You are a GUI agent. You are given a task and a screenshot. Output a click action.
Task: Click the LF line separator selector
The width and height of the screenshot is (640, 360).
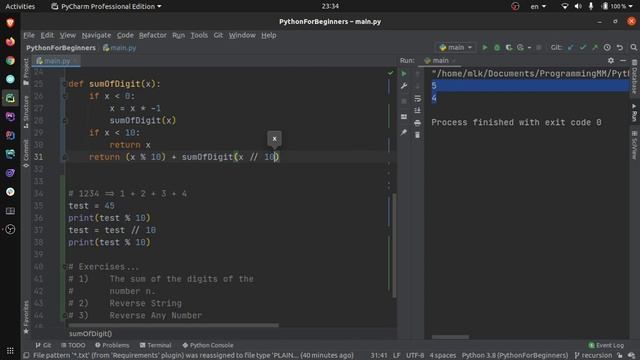(396, 356)
